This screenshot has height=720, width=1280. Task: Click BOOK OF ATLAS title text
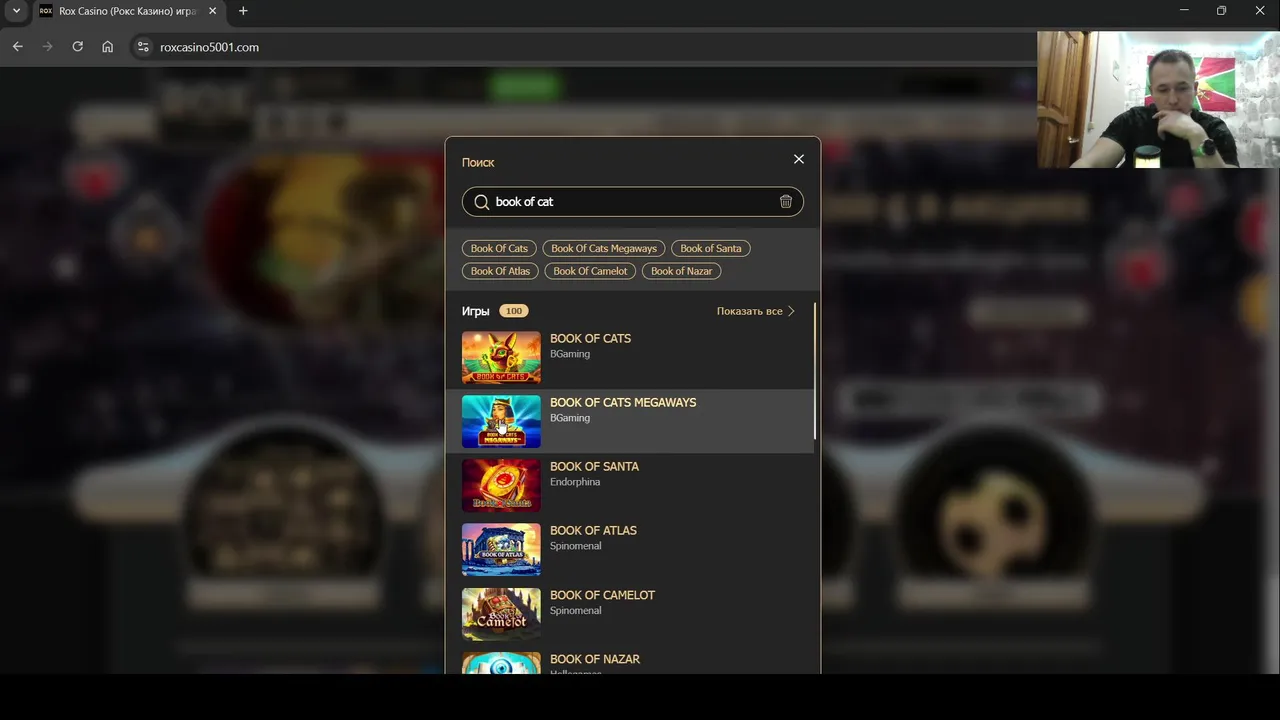pyautogui.click(x=593, y=531)
